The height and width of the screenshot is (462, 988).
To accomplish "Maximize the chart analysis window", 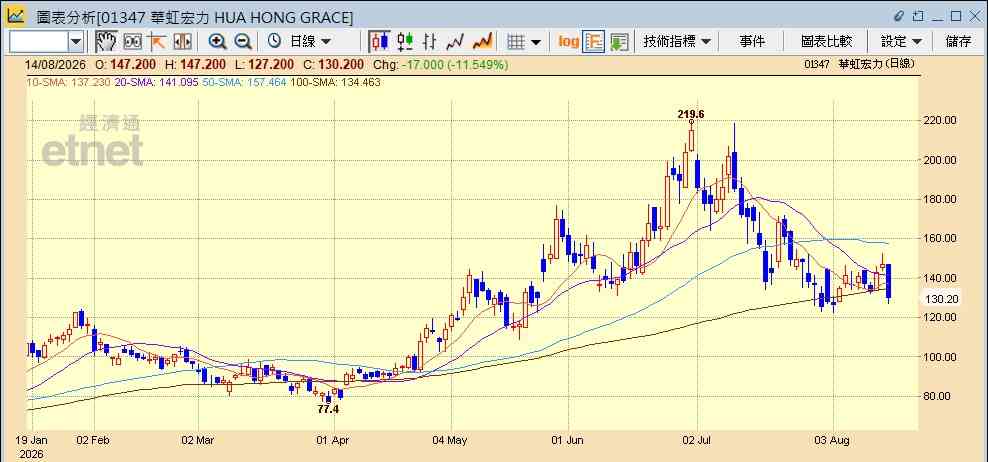I will pyautogui.click(x=956, y=16).
